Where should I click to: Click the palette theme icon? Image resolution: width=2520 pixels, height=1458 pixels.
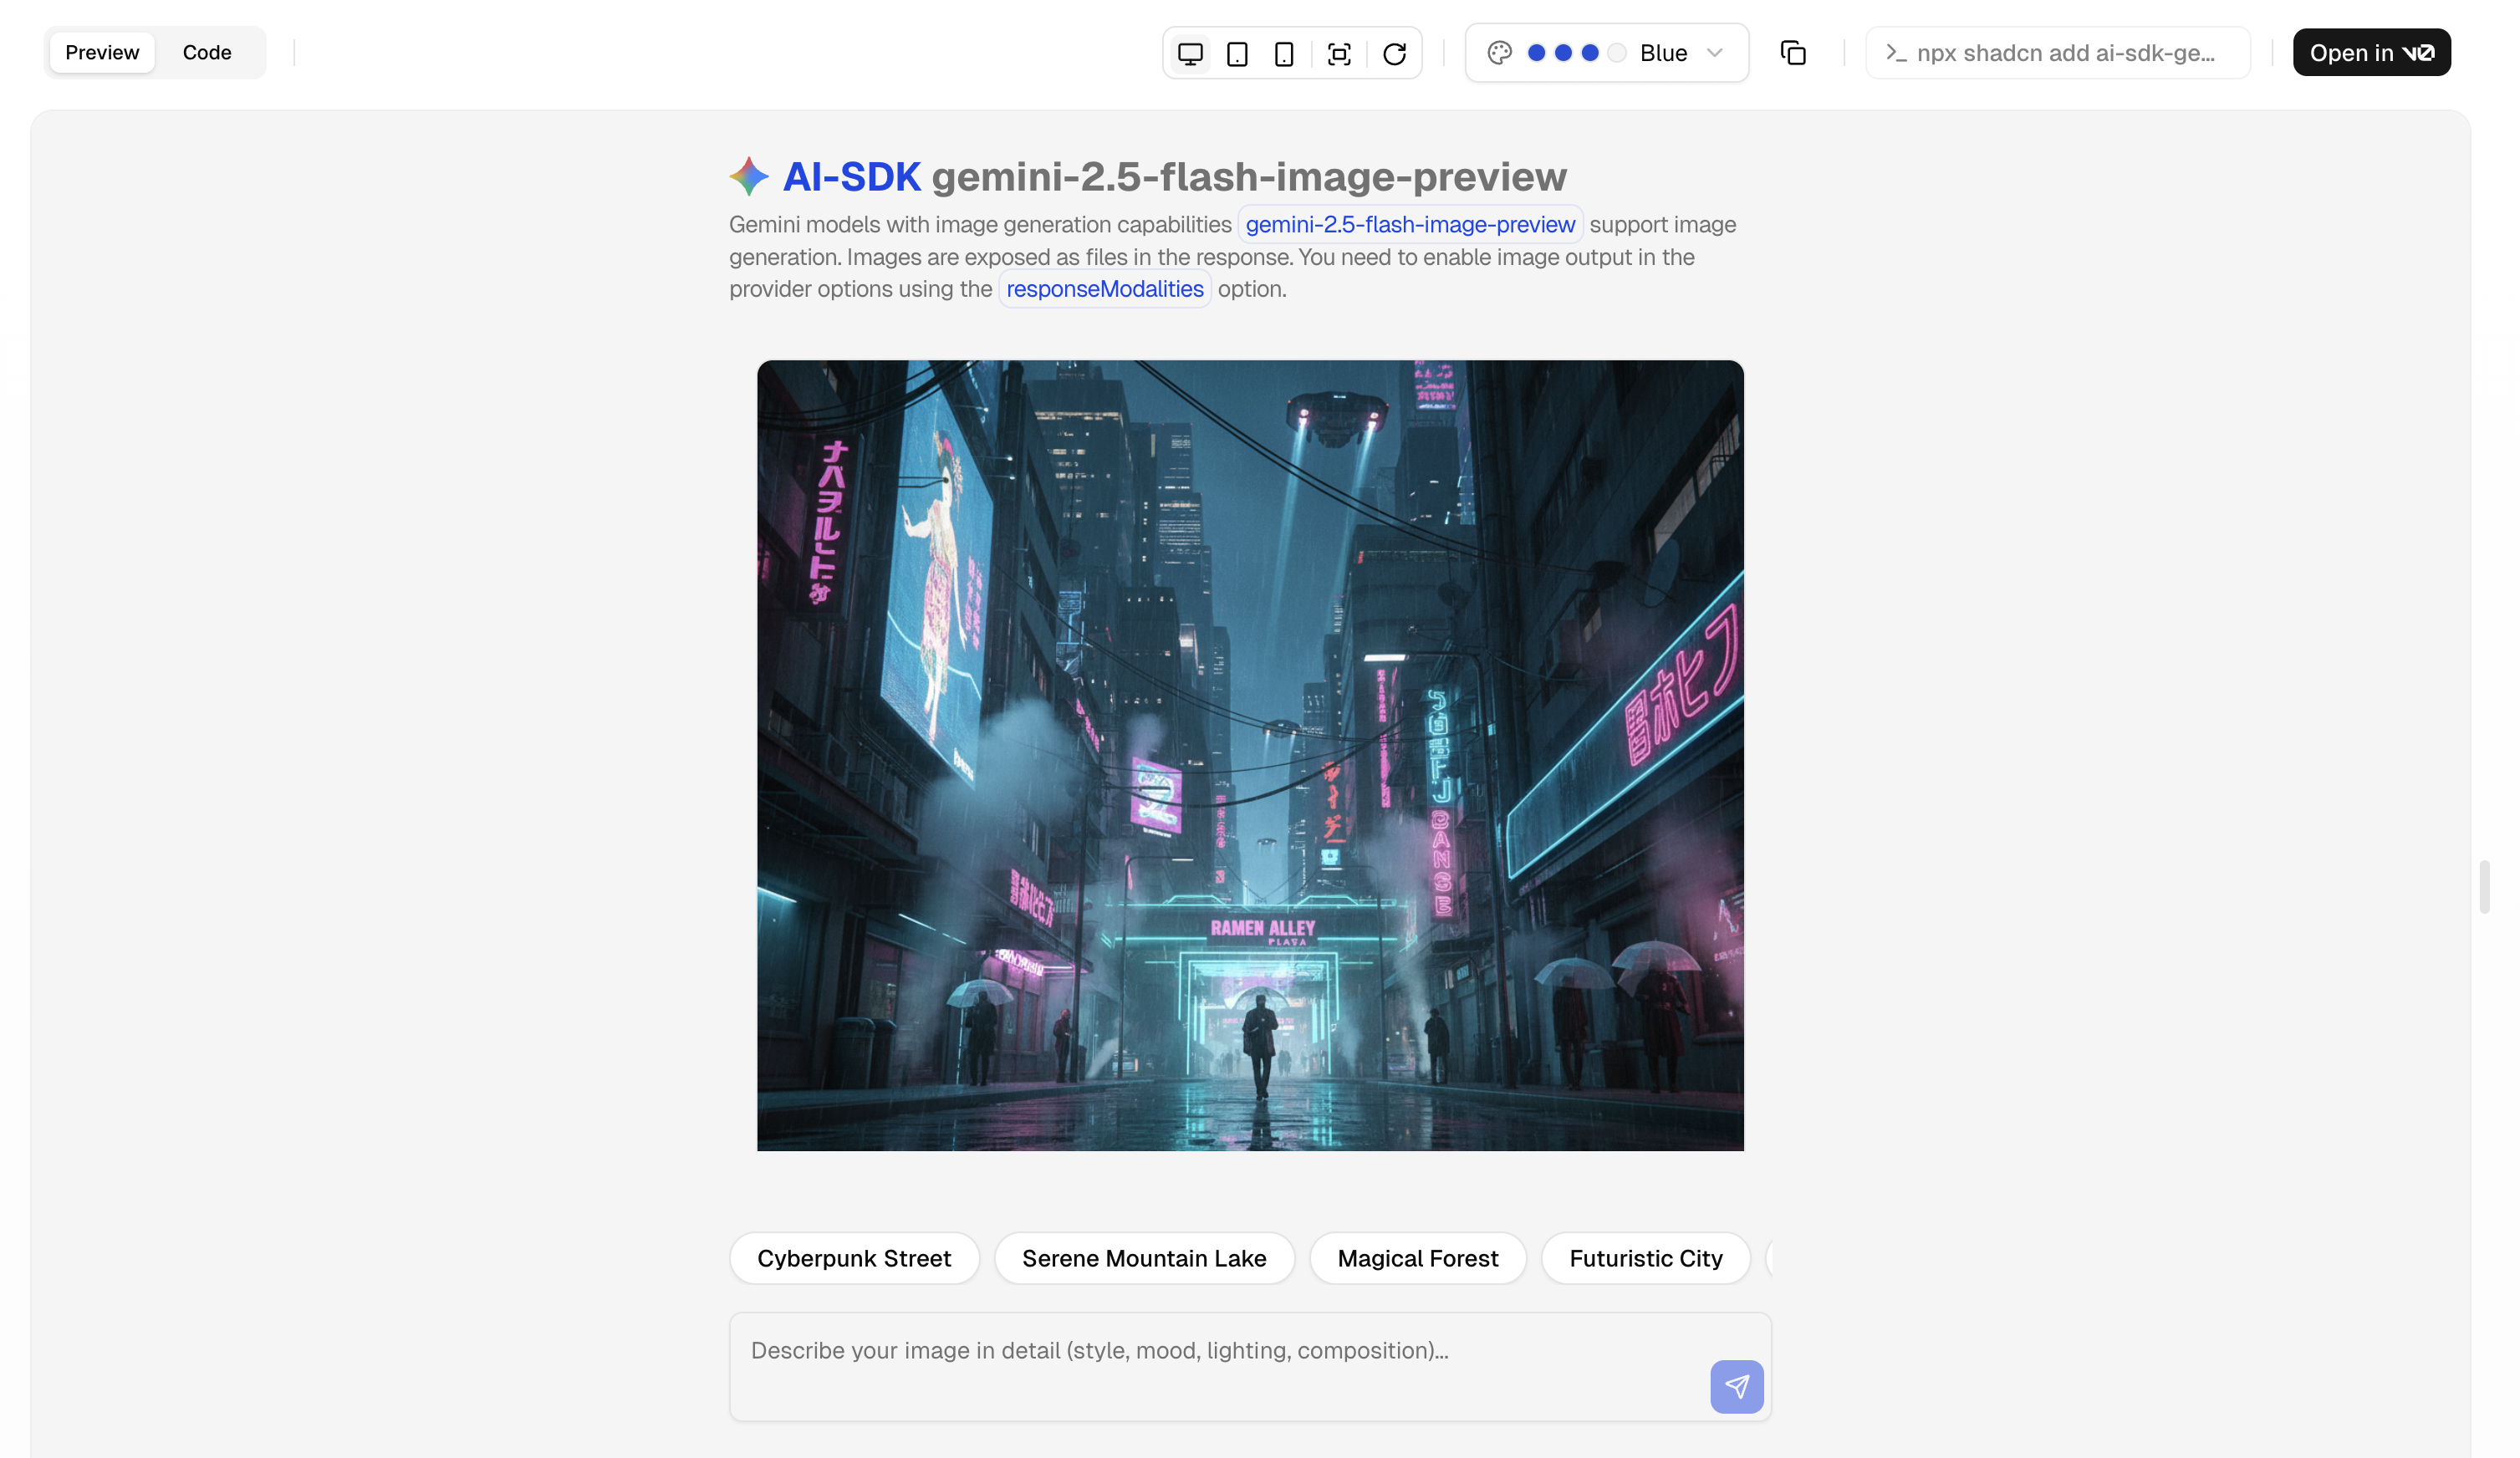click(1499, 53)
